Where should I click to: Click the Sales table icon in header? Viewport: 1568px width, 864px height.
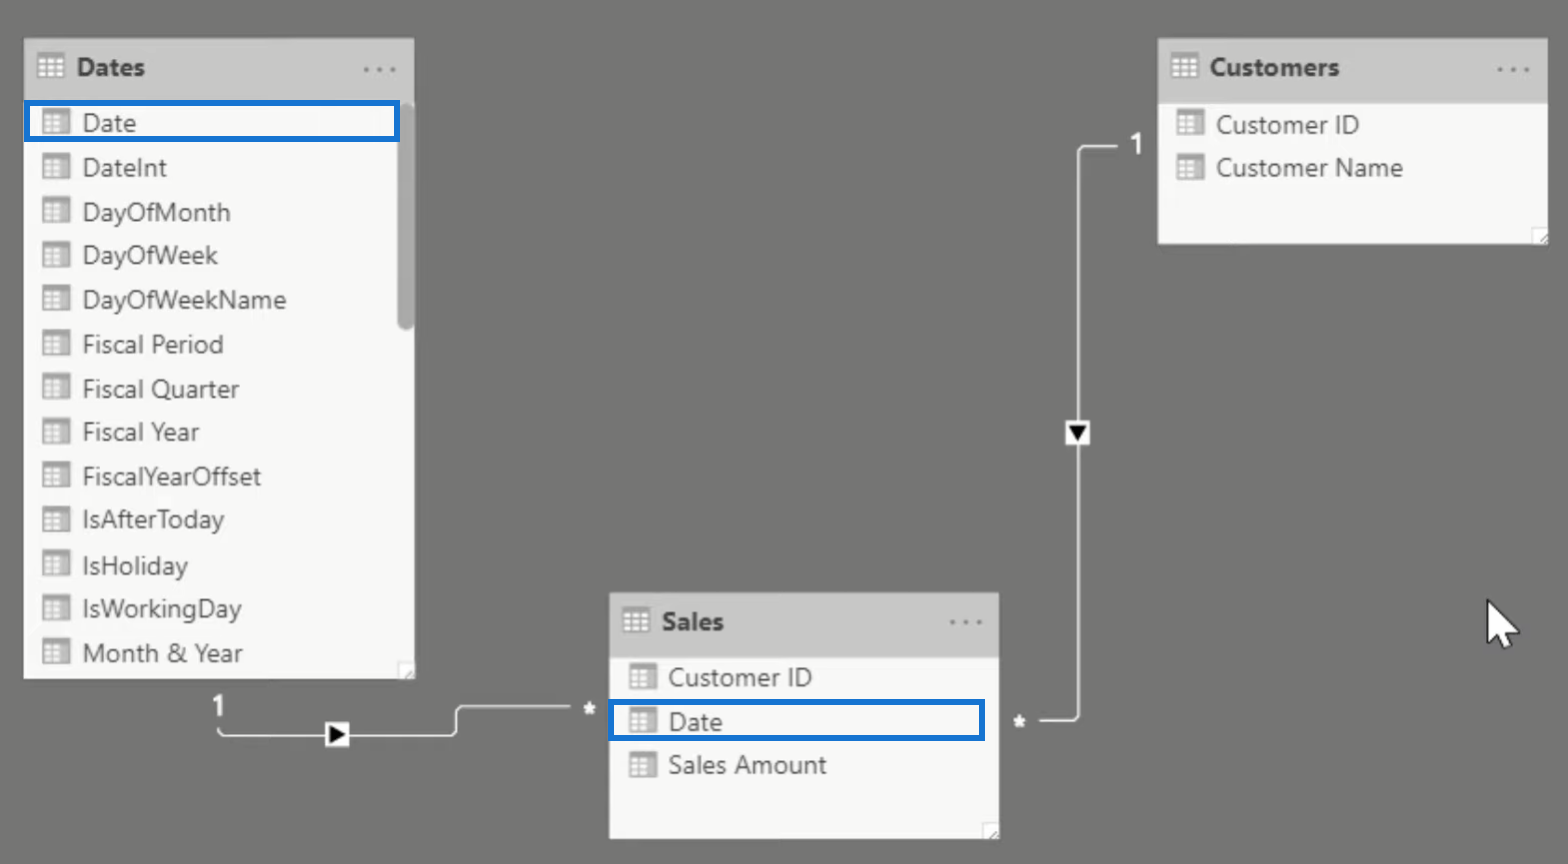[636, 621]
